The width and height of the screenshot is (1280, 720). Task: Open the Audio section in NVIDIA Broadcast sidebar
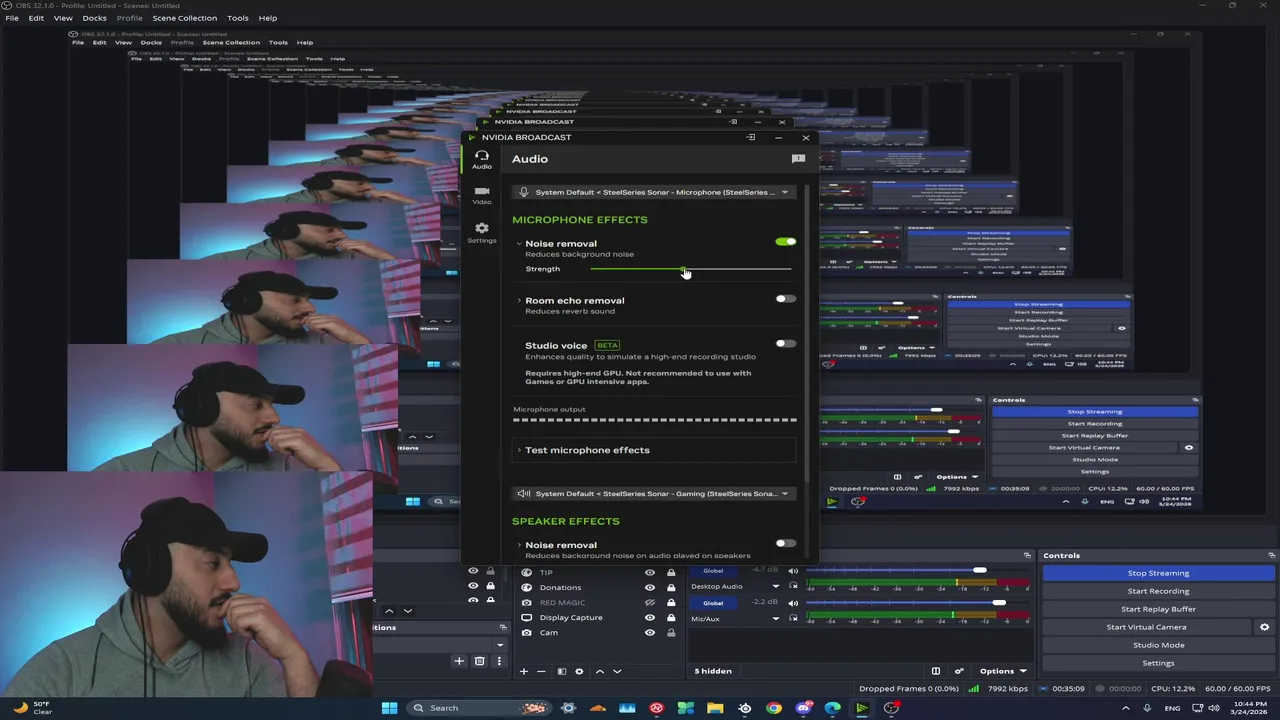482,159
